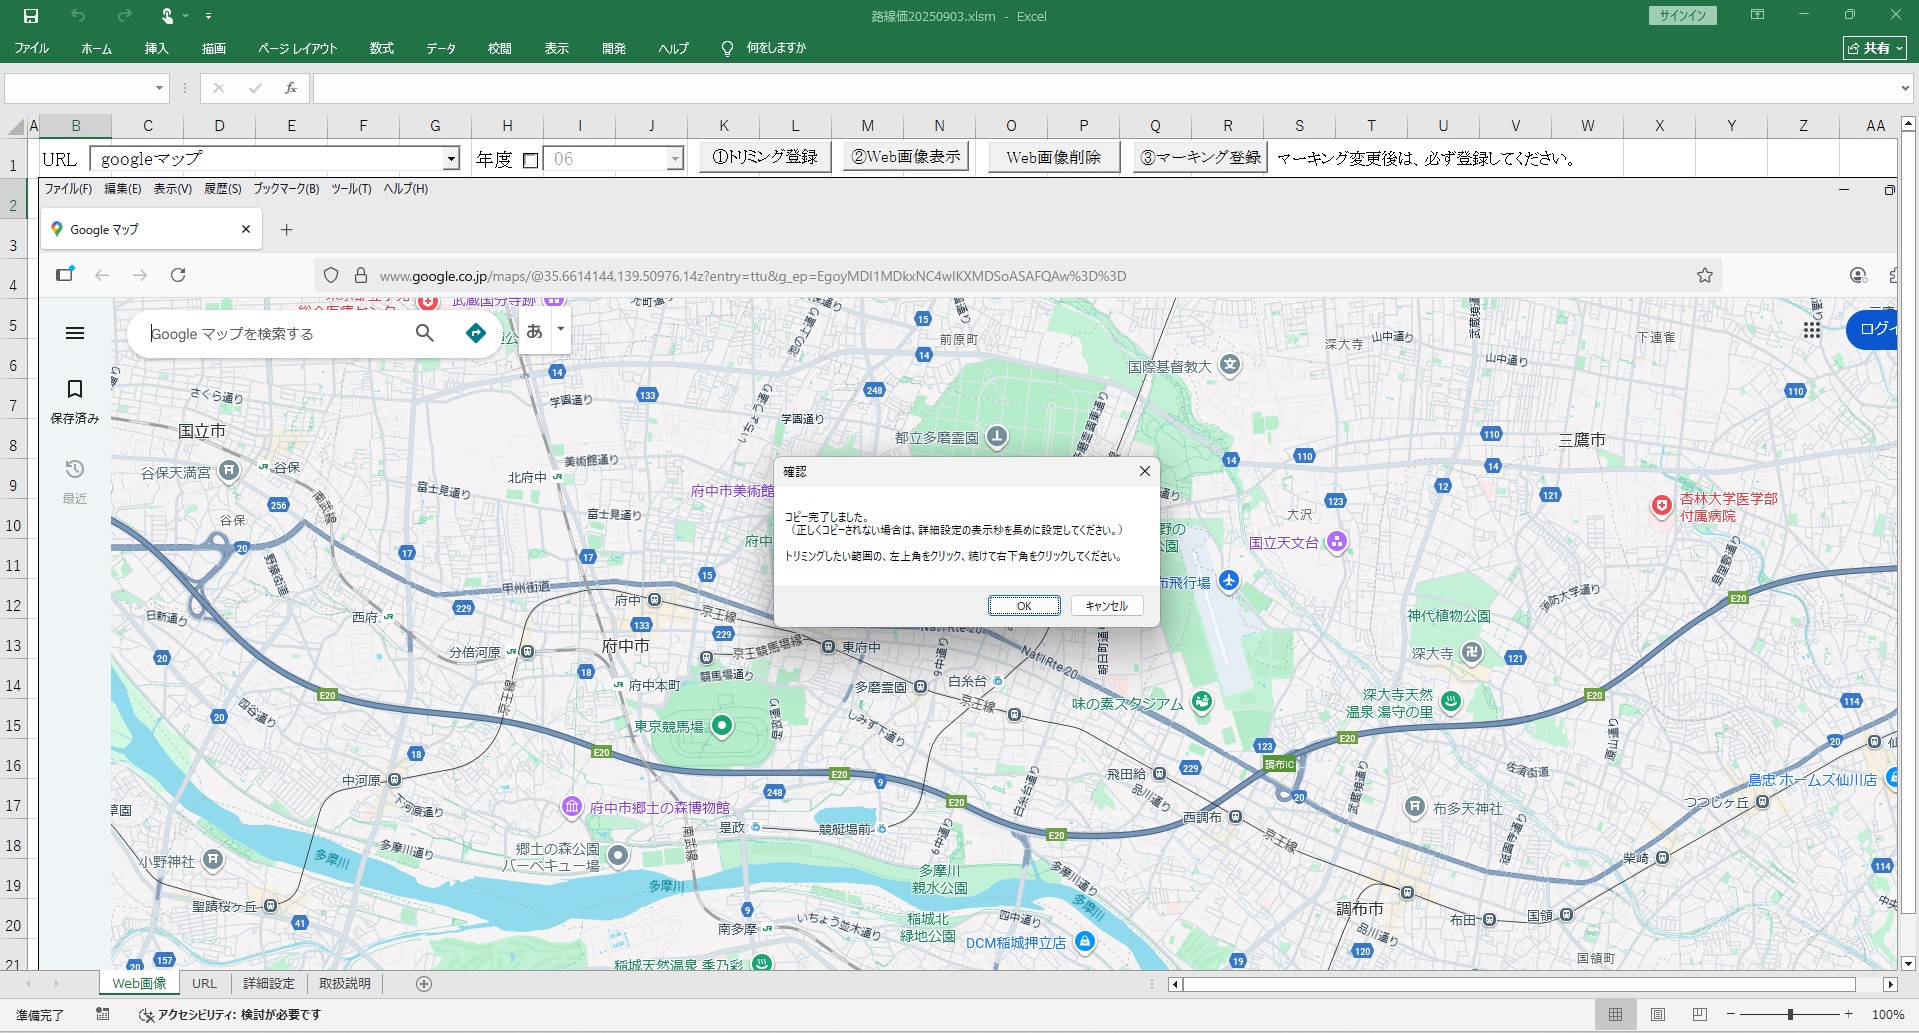Open the 数式 ribbon tab
Viewport: 1919px width, 1033px height.
click(382, 48)
